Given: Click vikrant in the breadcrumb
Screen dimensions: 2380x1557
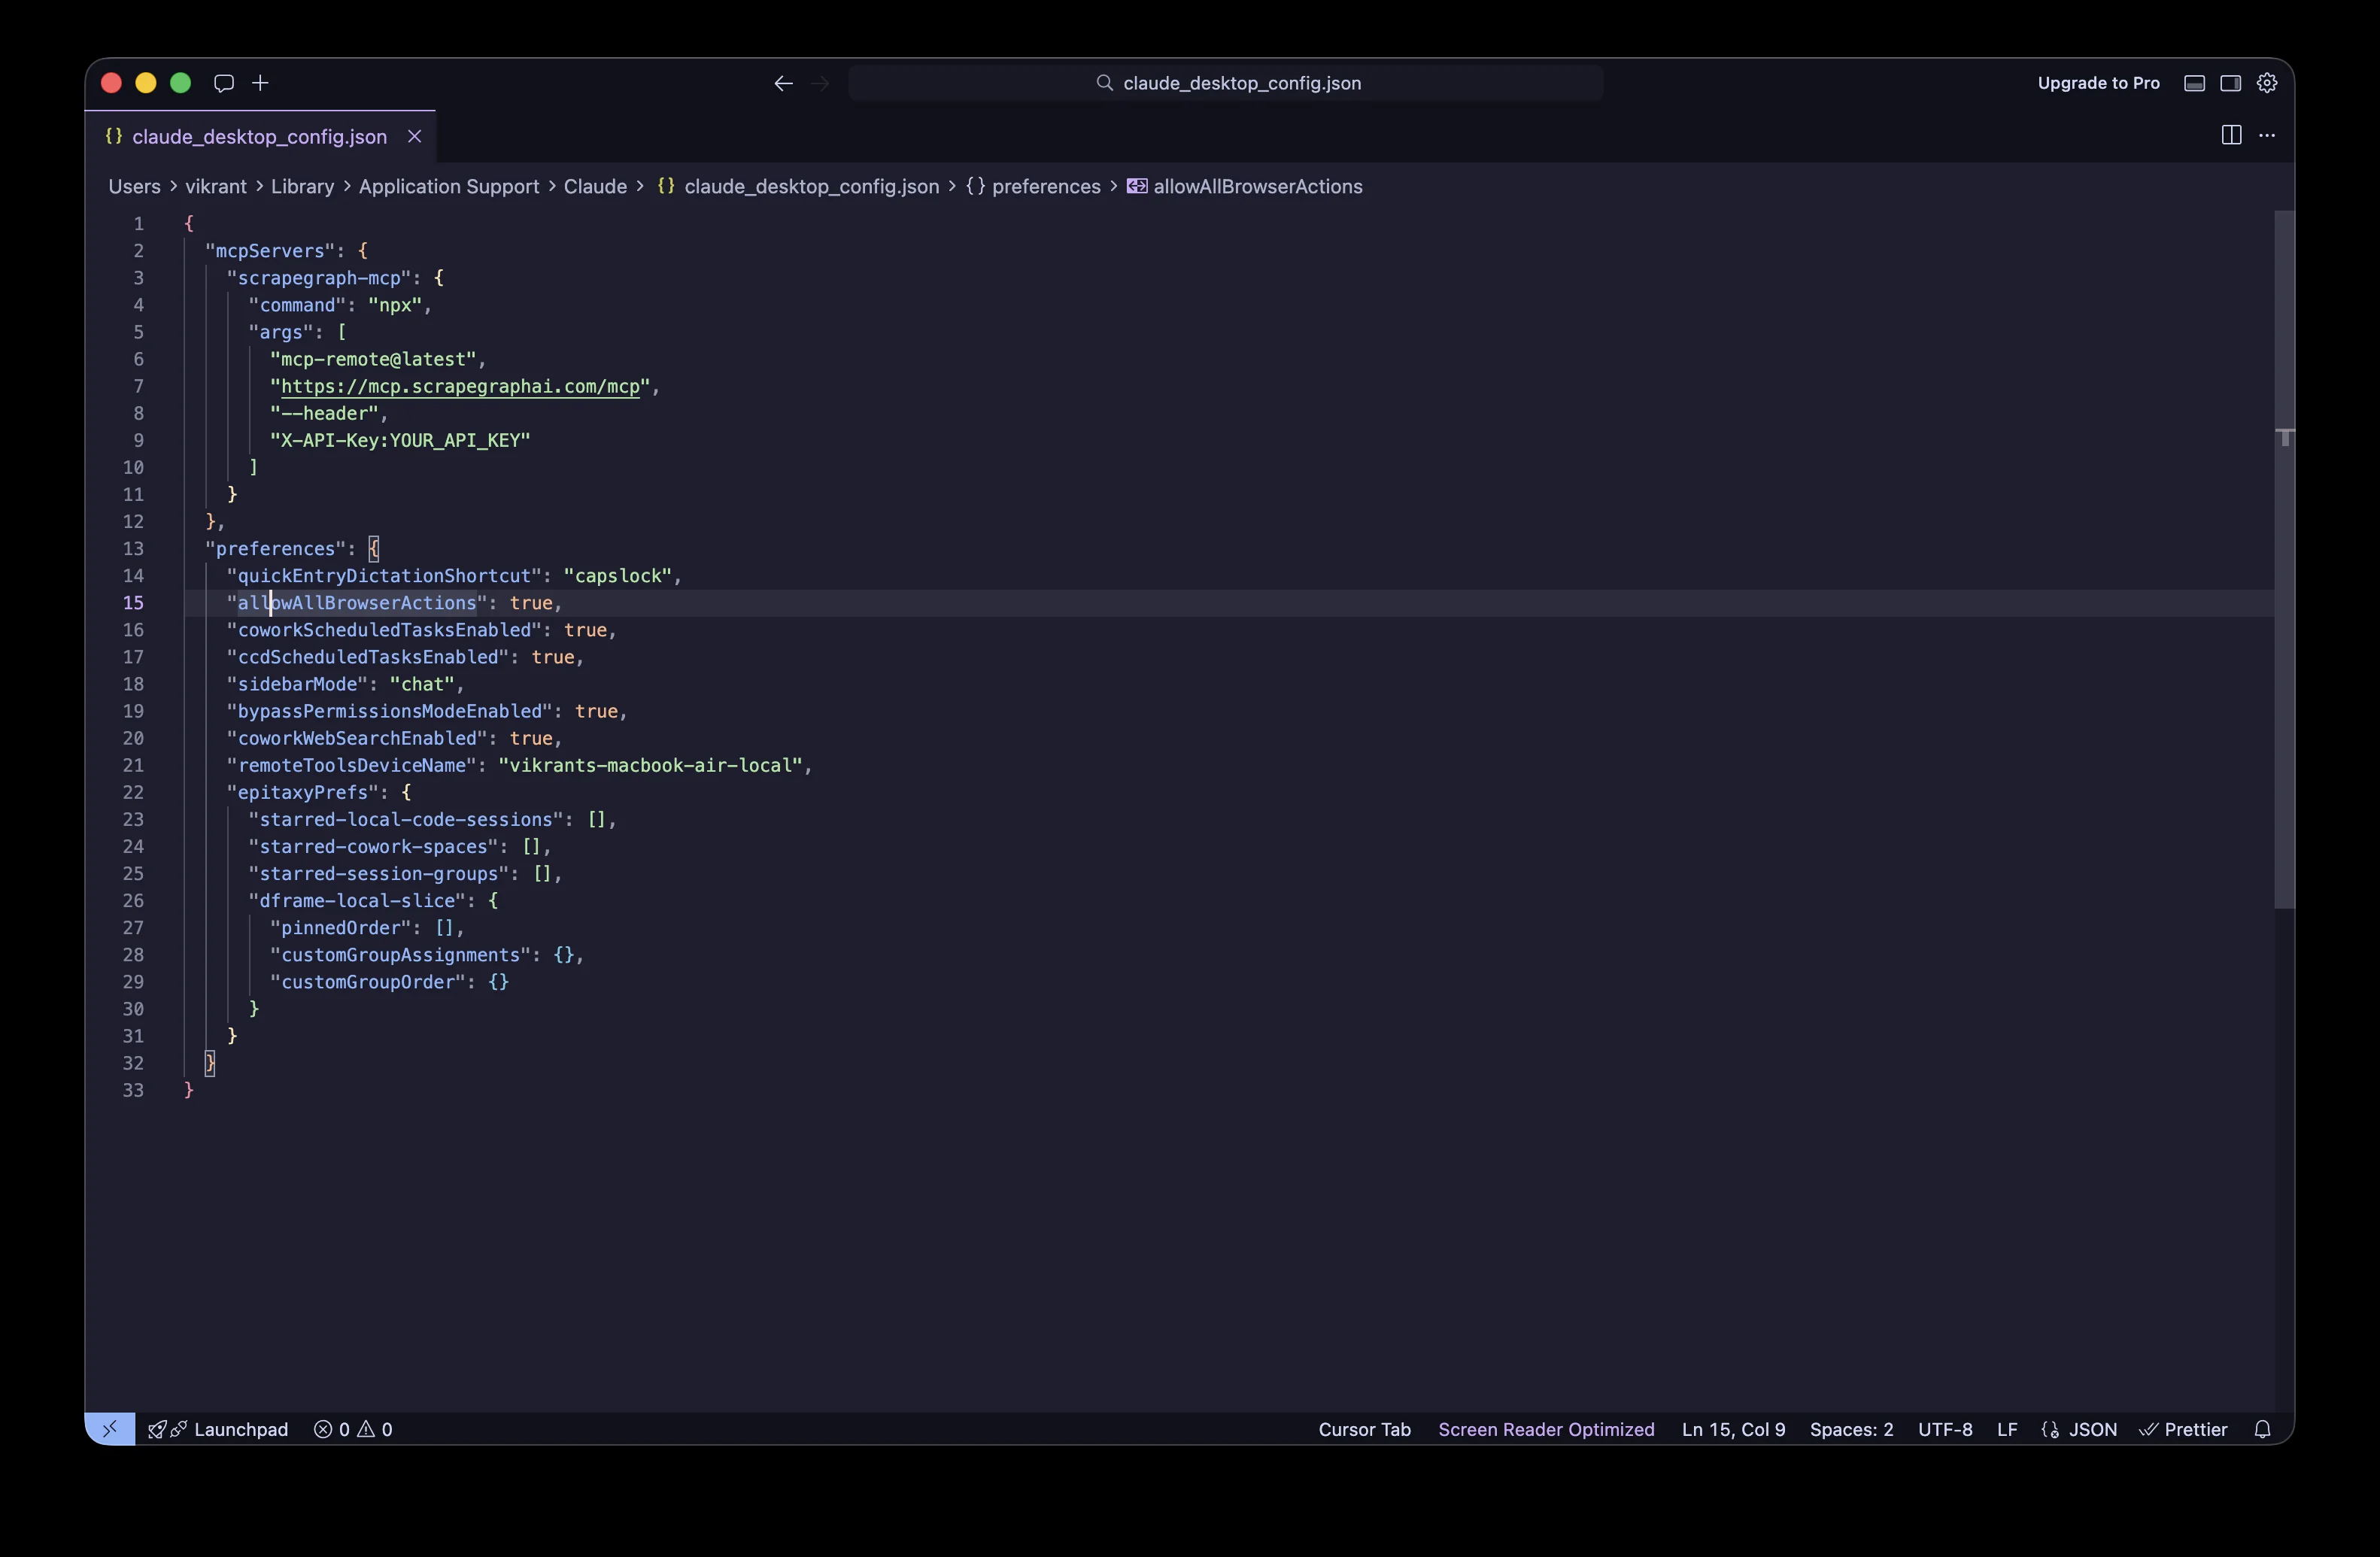Looking at the screenshot, I should pyautogui.click(x=216, y=186).
